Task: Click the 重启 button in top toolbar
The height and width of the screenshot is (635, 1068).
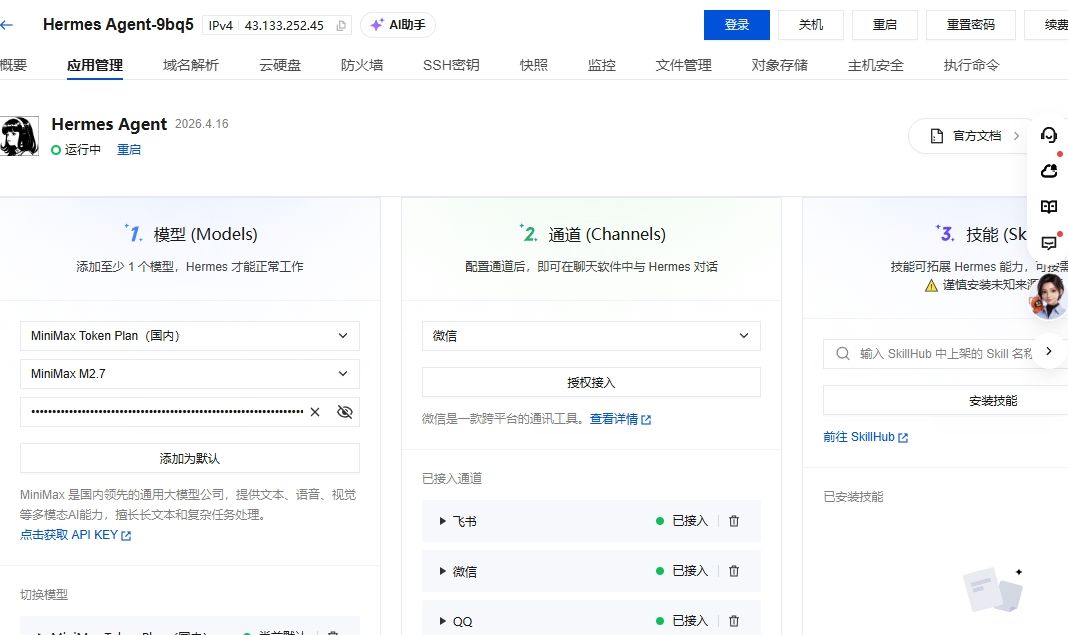Action: [x=884, y=25]
